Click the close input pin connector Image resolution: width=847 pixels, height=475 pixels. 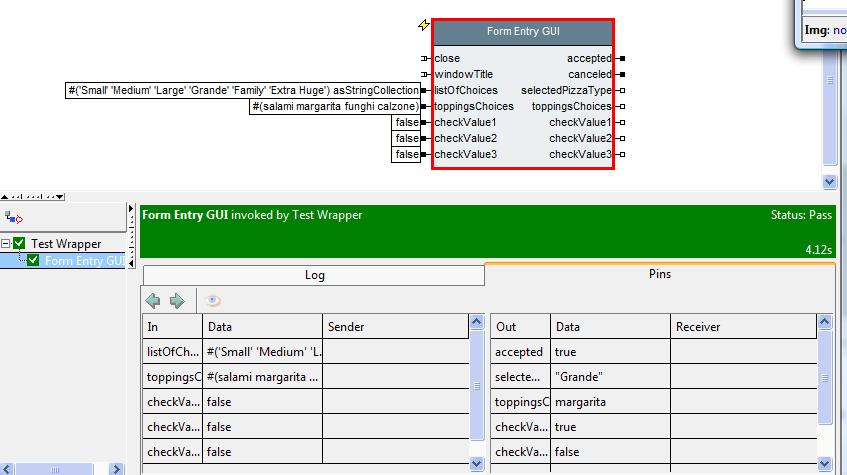point(425,59)
